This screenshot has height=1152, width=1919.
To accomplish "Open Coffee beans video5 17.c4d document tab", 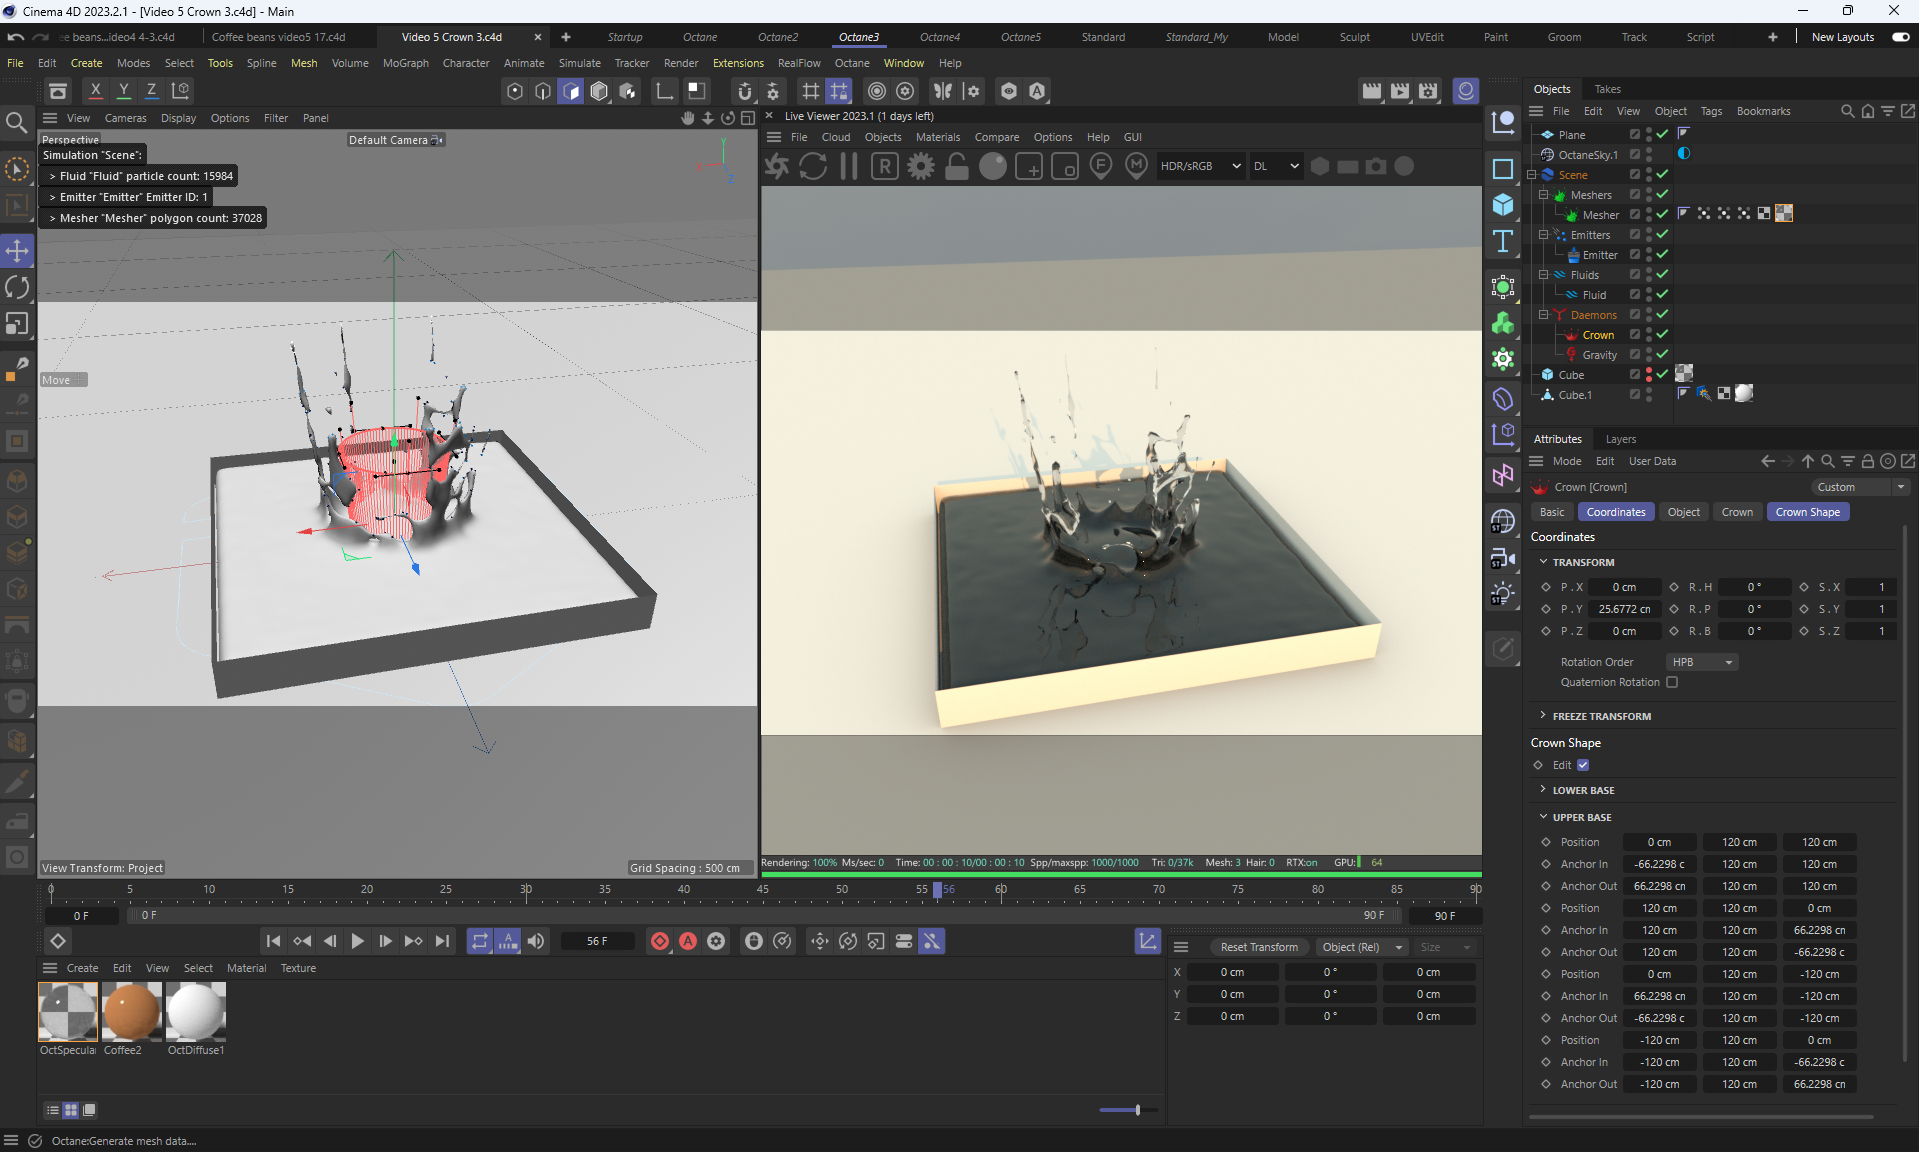I will (x=278, y=37).
